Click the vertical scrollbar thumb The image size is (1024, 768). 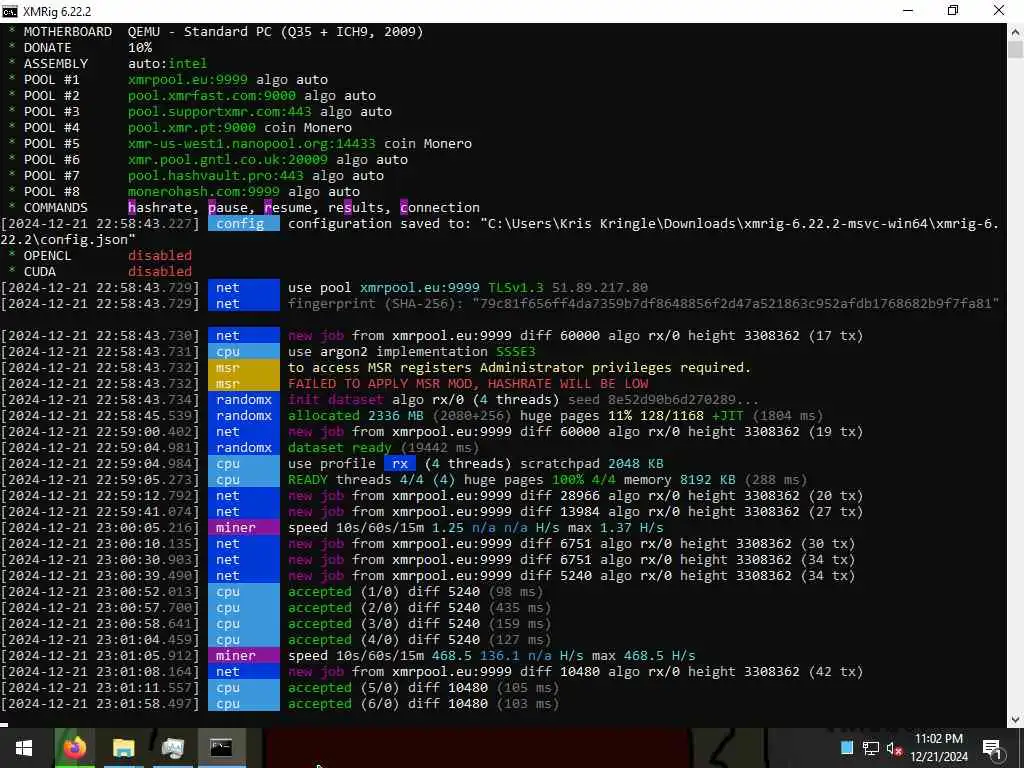point(1016,50)
